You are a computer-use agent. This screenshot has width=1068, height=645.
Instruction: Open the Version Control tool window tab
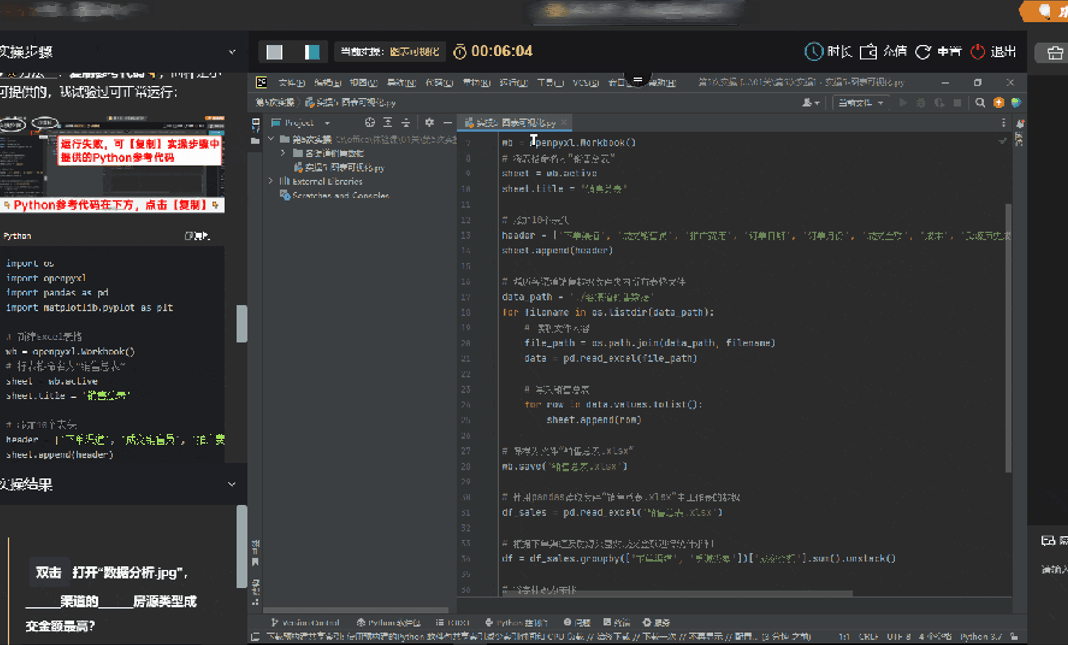(305, 623)
